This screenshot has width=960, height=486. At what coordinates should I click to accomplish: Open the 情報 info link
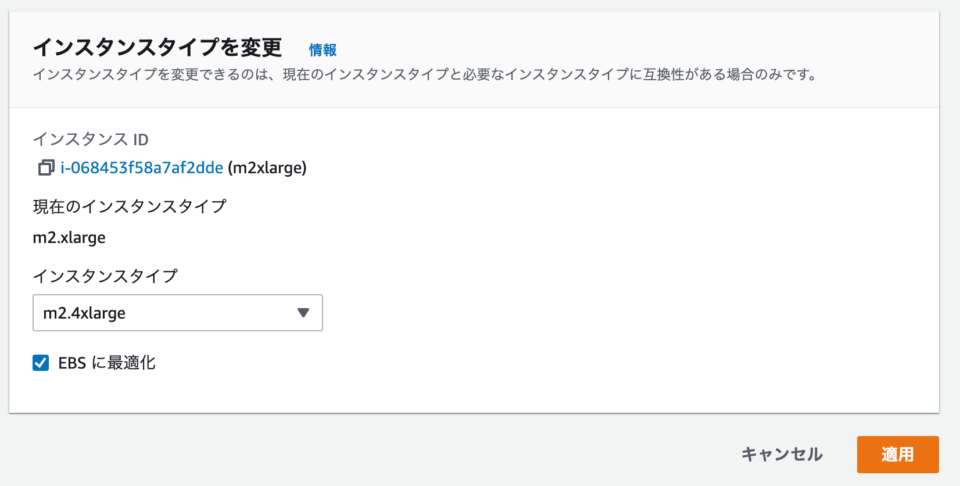[x=323, y=50]
